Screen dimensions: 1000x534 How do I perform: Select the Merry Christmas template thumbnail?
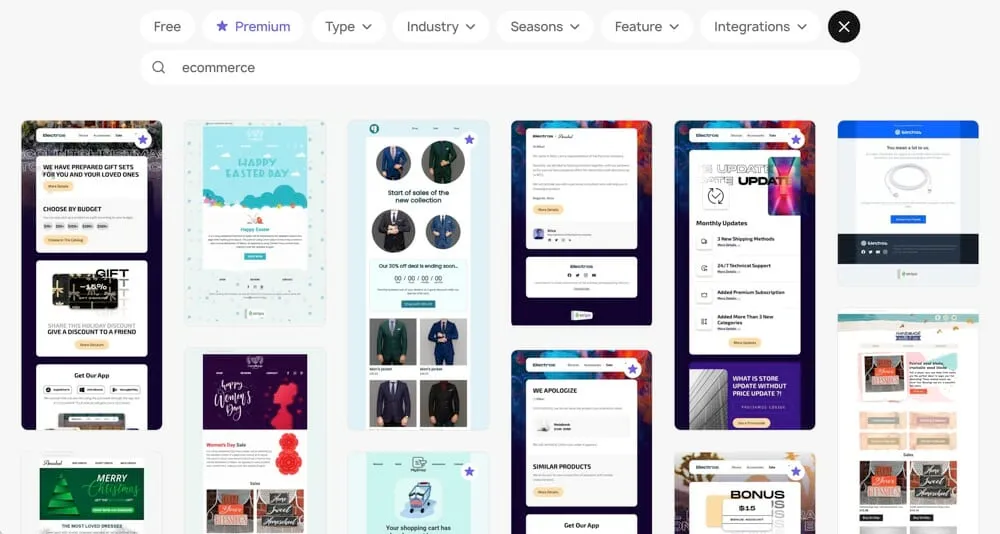[92, 493]
